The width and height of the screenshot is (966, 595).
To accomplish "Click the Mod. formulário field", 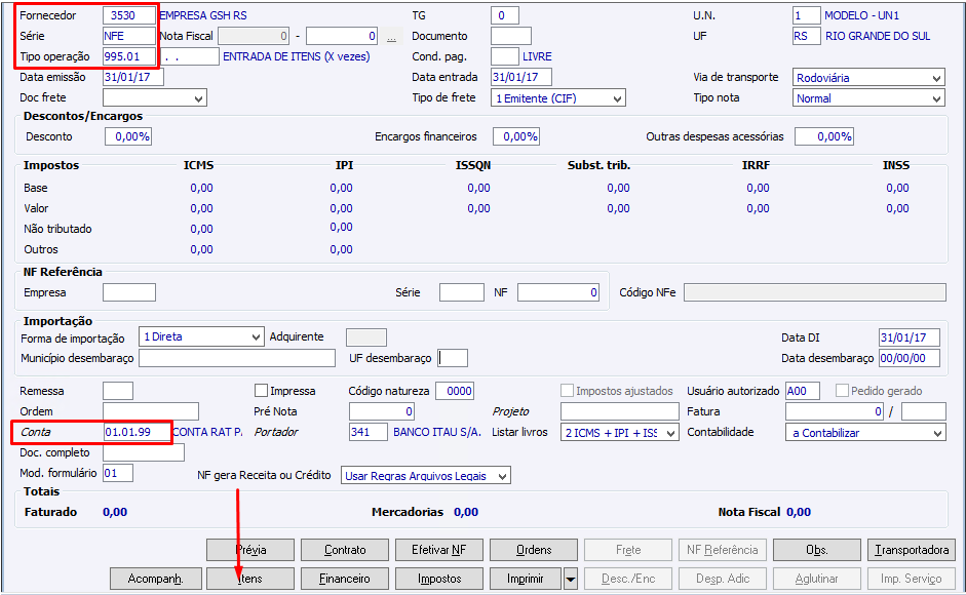I will (x=118, y=473).
